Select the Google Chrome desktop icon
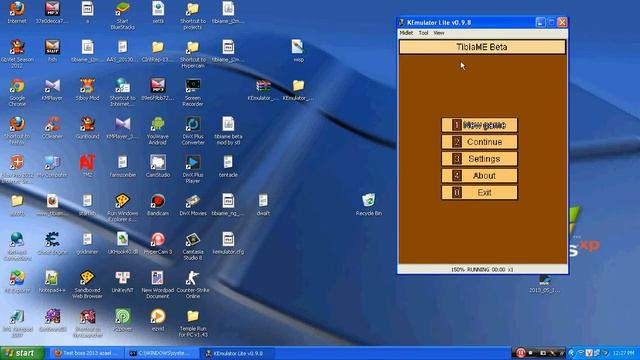The image size is (640, 360). [x=17, y=92]
